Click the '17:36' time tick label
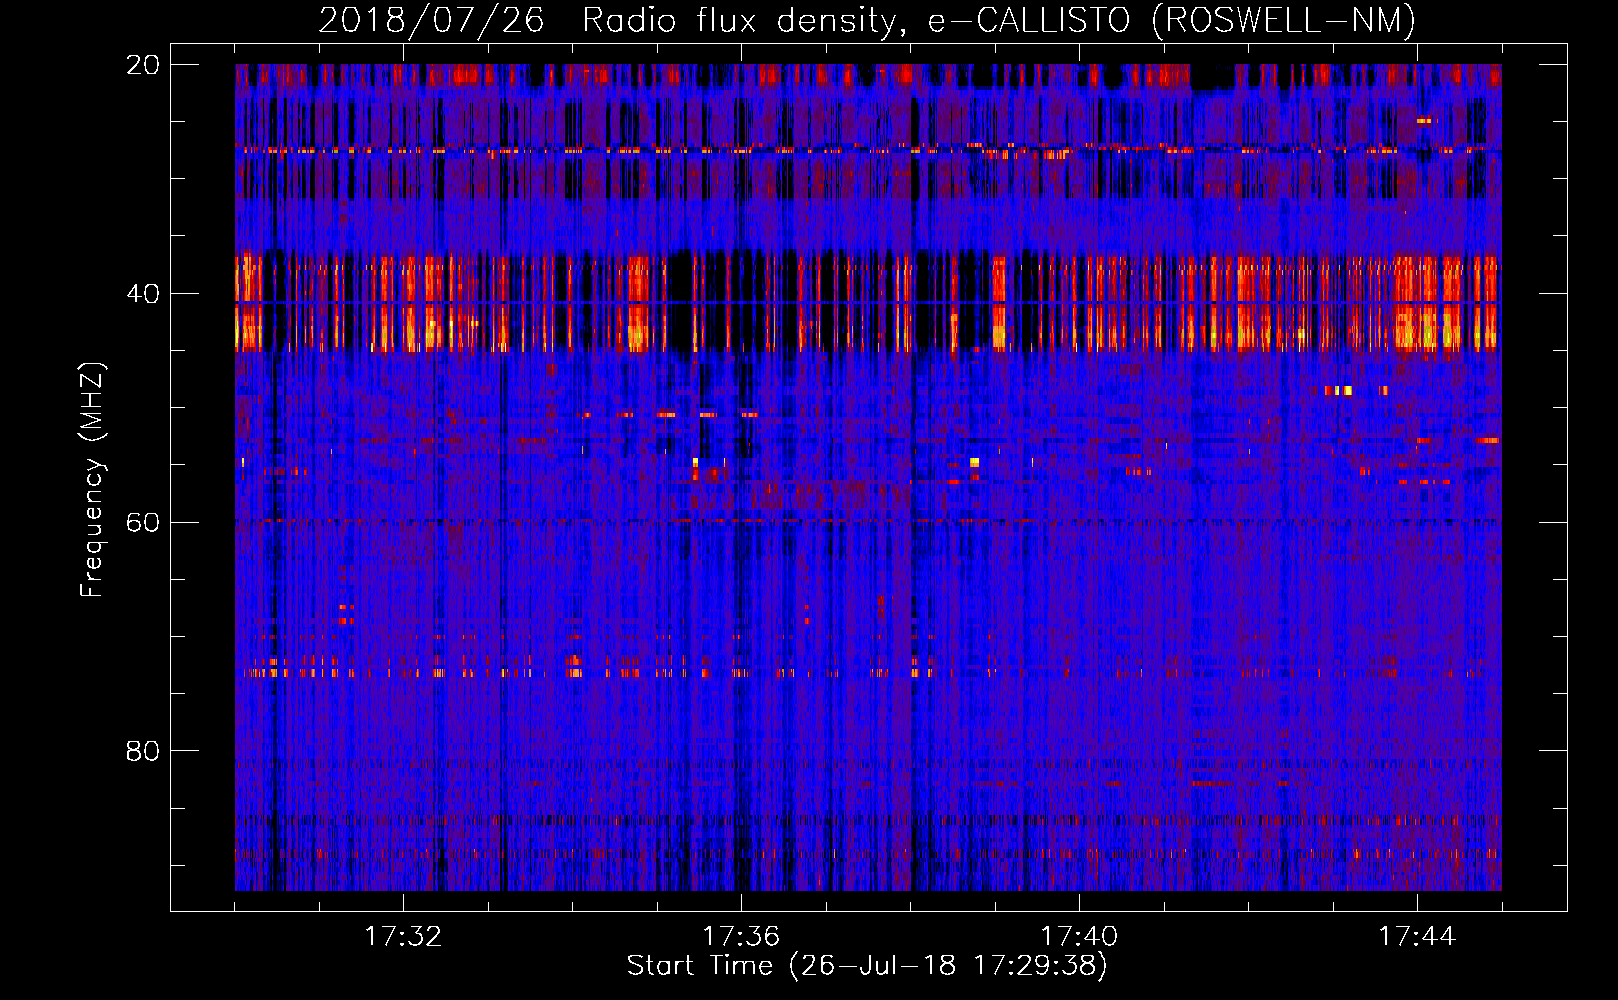 pyautogui.click(x=741, y=937)
